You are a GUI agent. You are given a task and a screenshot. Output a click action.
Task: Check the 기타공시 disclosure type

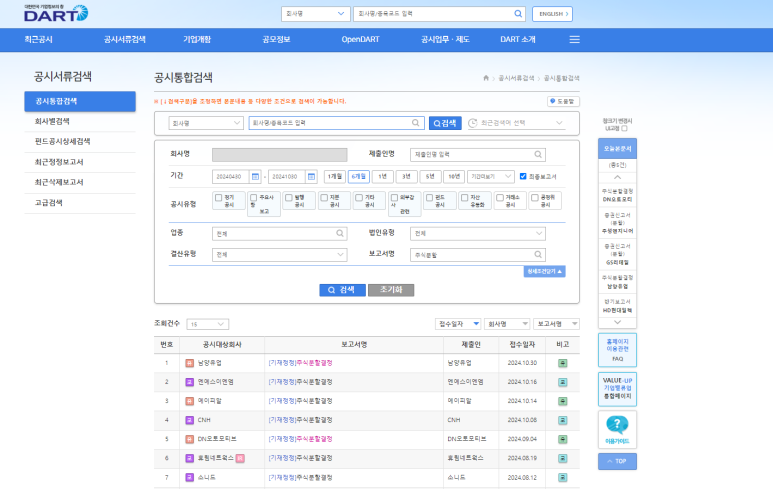point(359,198)
